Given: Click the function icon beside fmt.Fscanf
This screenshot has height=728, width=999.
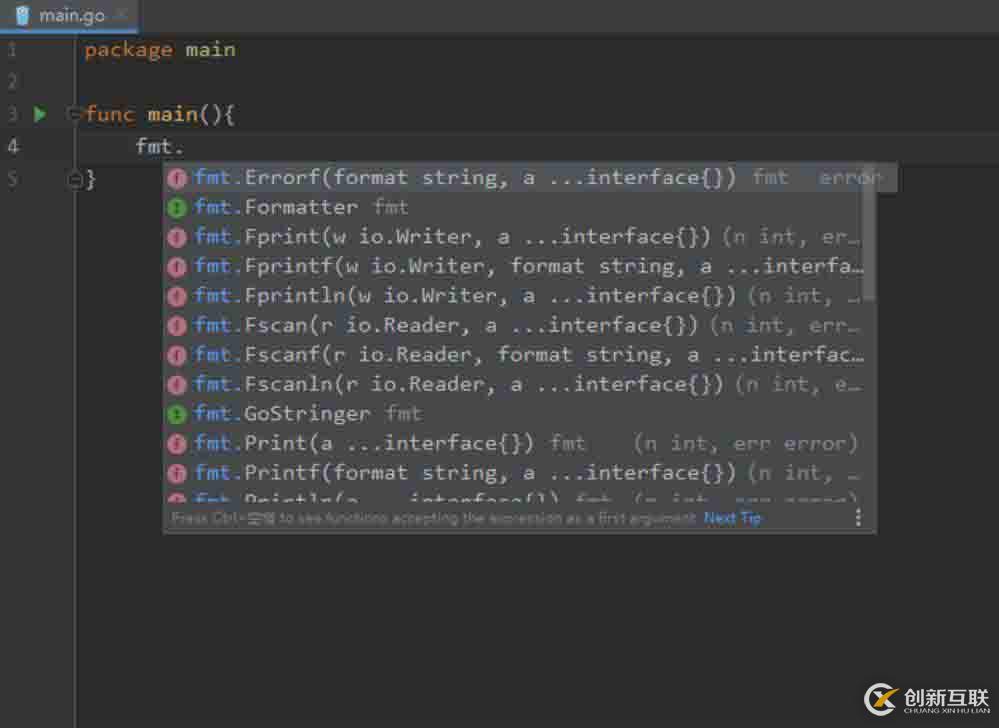Looking at the screenshot, I should (177, 355).
